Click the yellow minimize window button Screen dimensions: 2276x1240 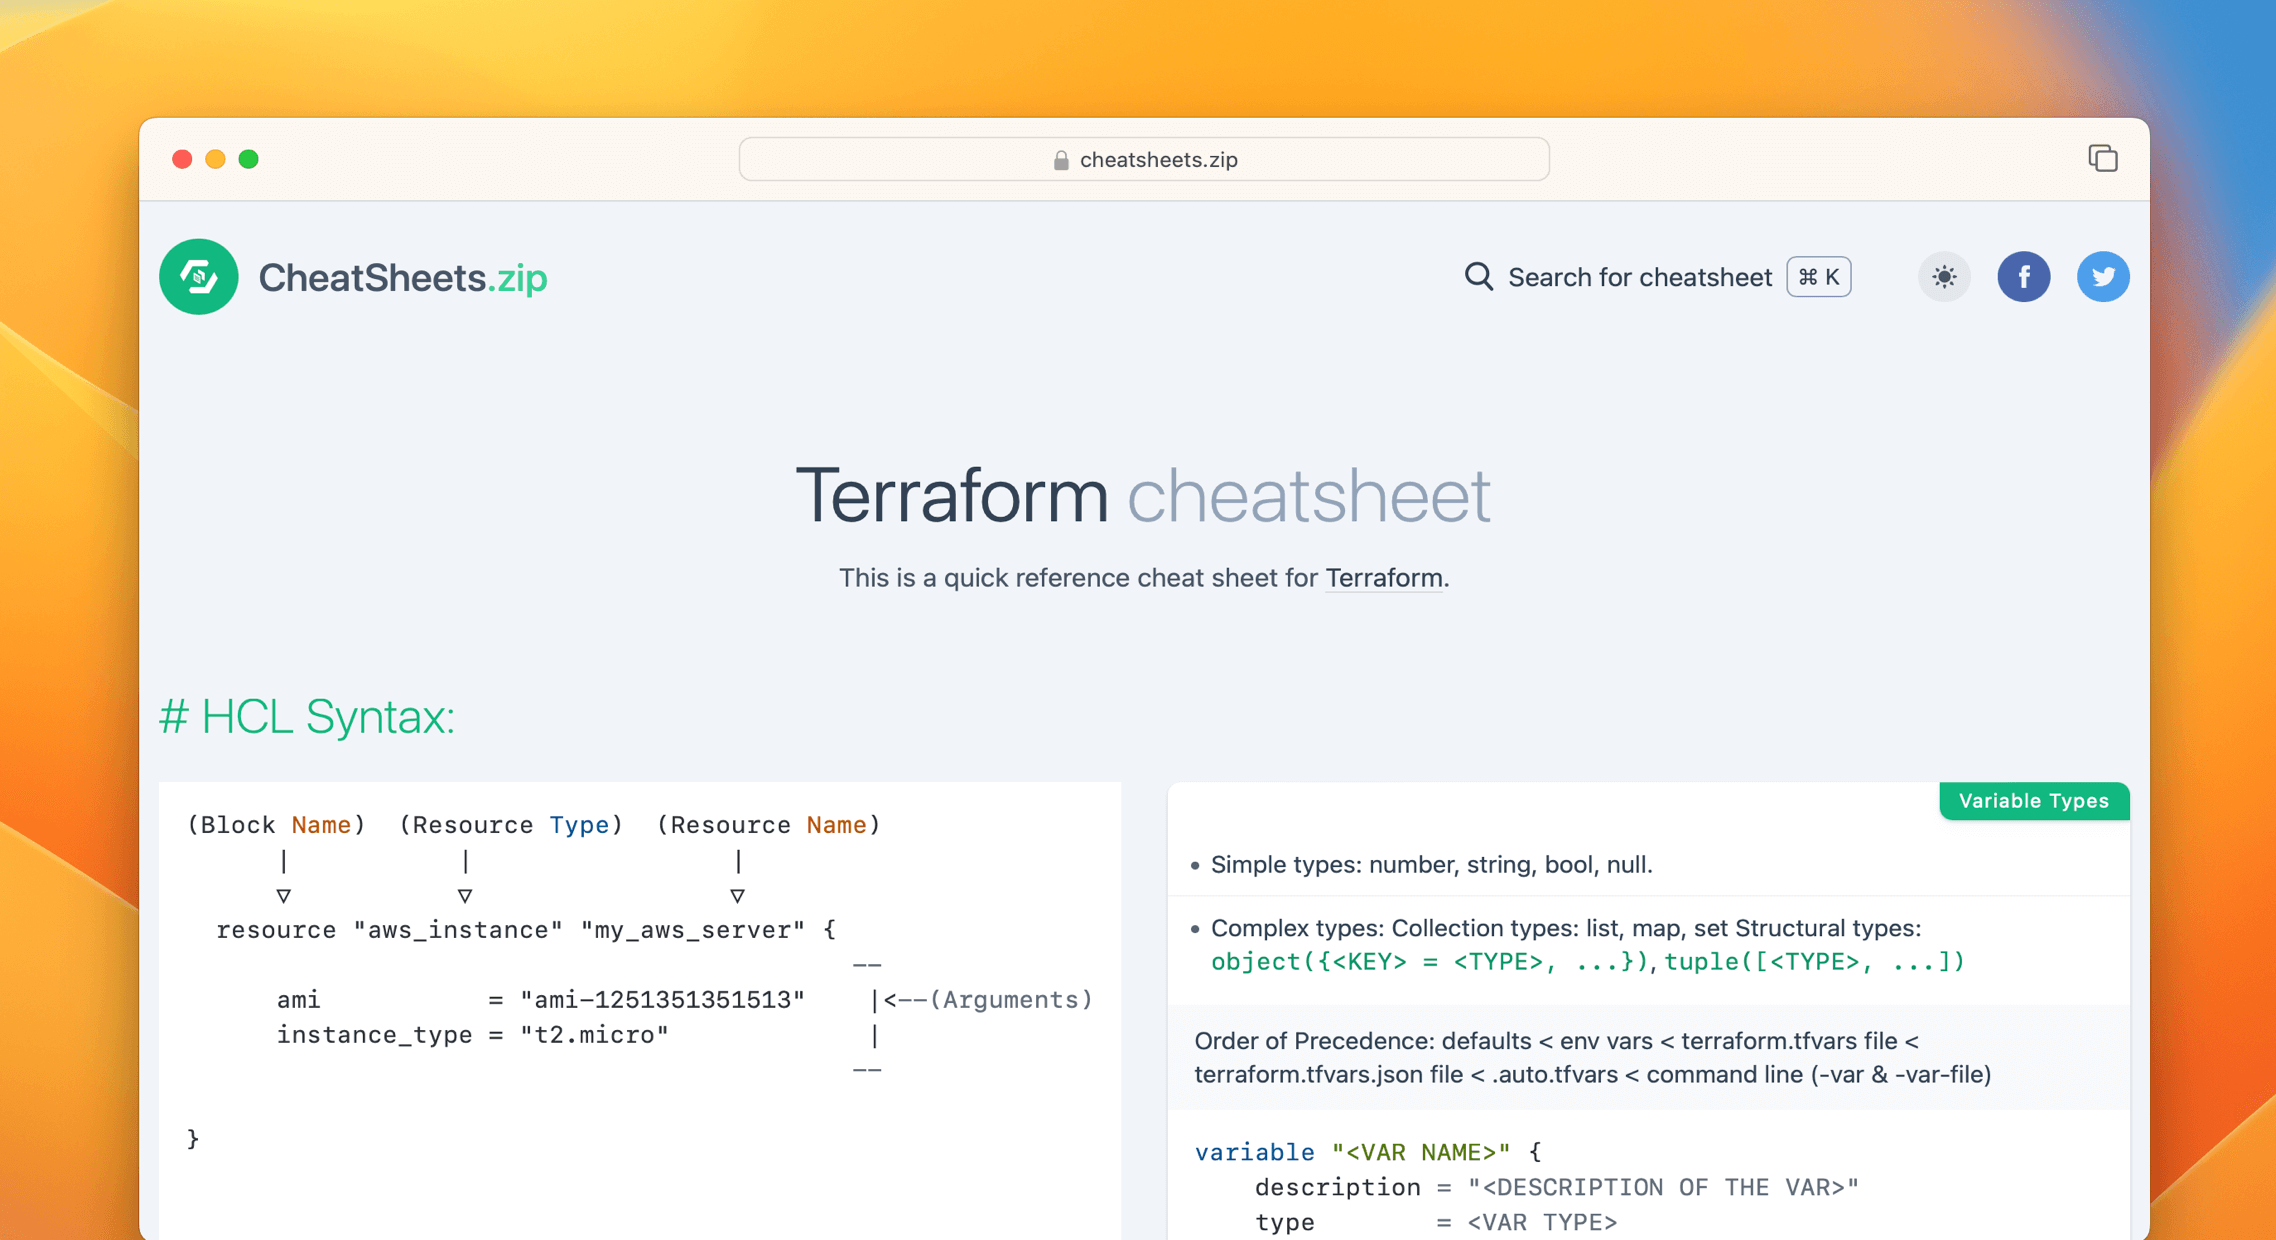pos(215,159)
